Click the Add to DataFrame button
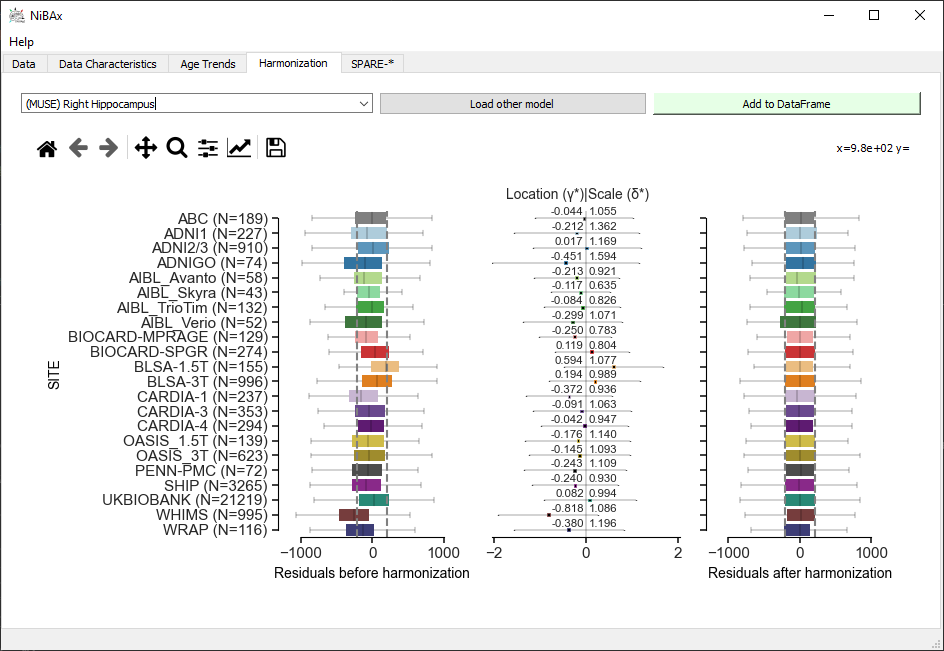The width and height of the screenshot is (944, 651). point(786,104)
